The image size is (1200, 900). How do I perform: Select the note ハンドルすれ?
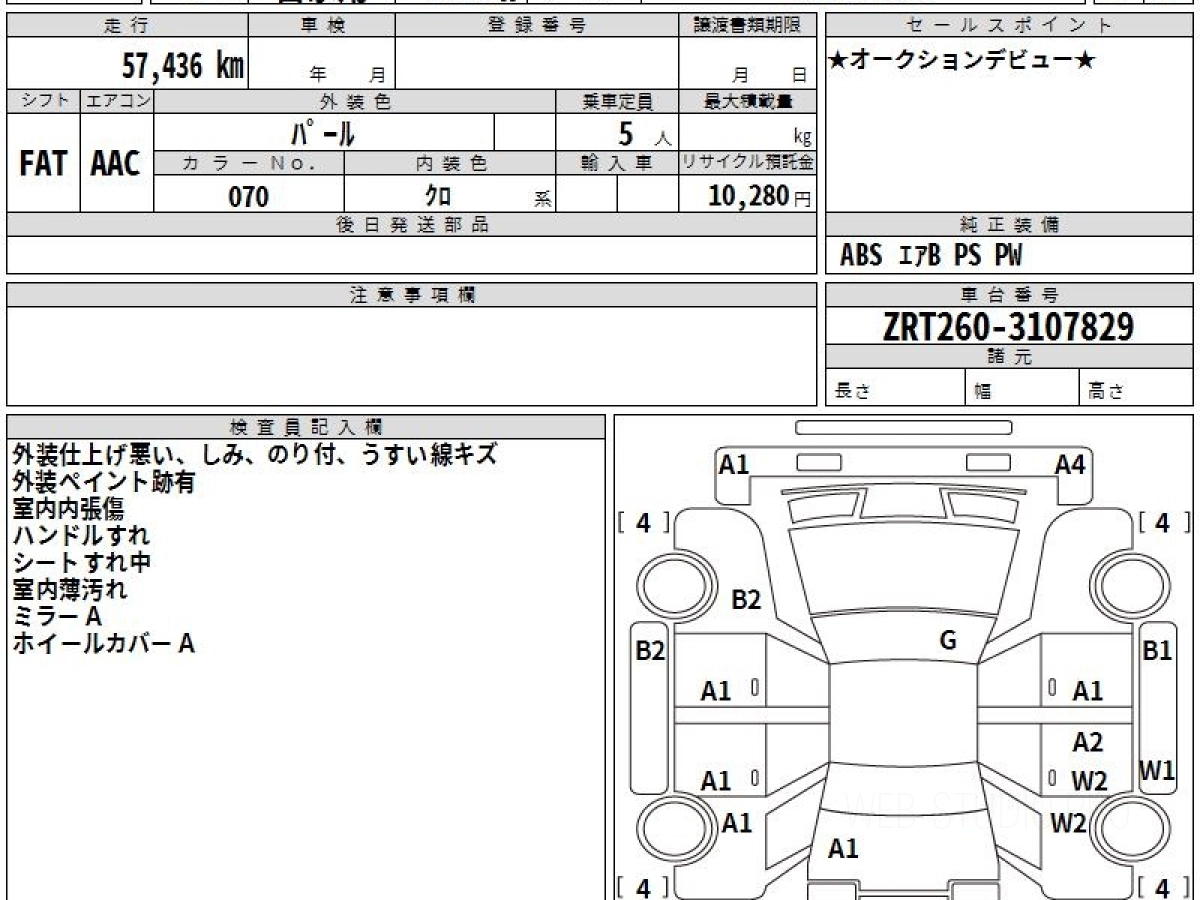pos(81,536)
